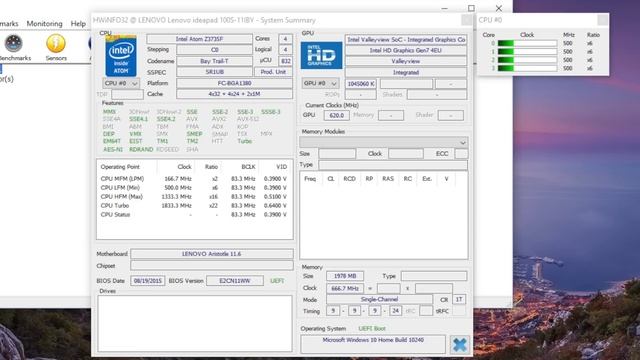
Task: Click the empty Chipset field
Action: [x=211, y=266]
